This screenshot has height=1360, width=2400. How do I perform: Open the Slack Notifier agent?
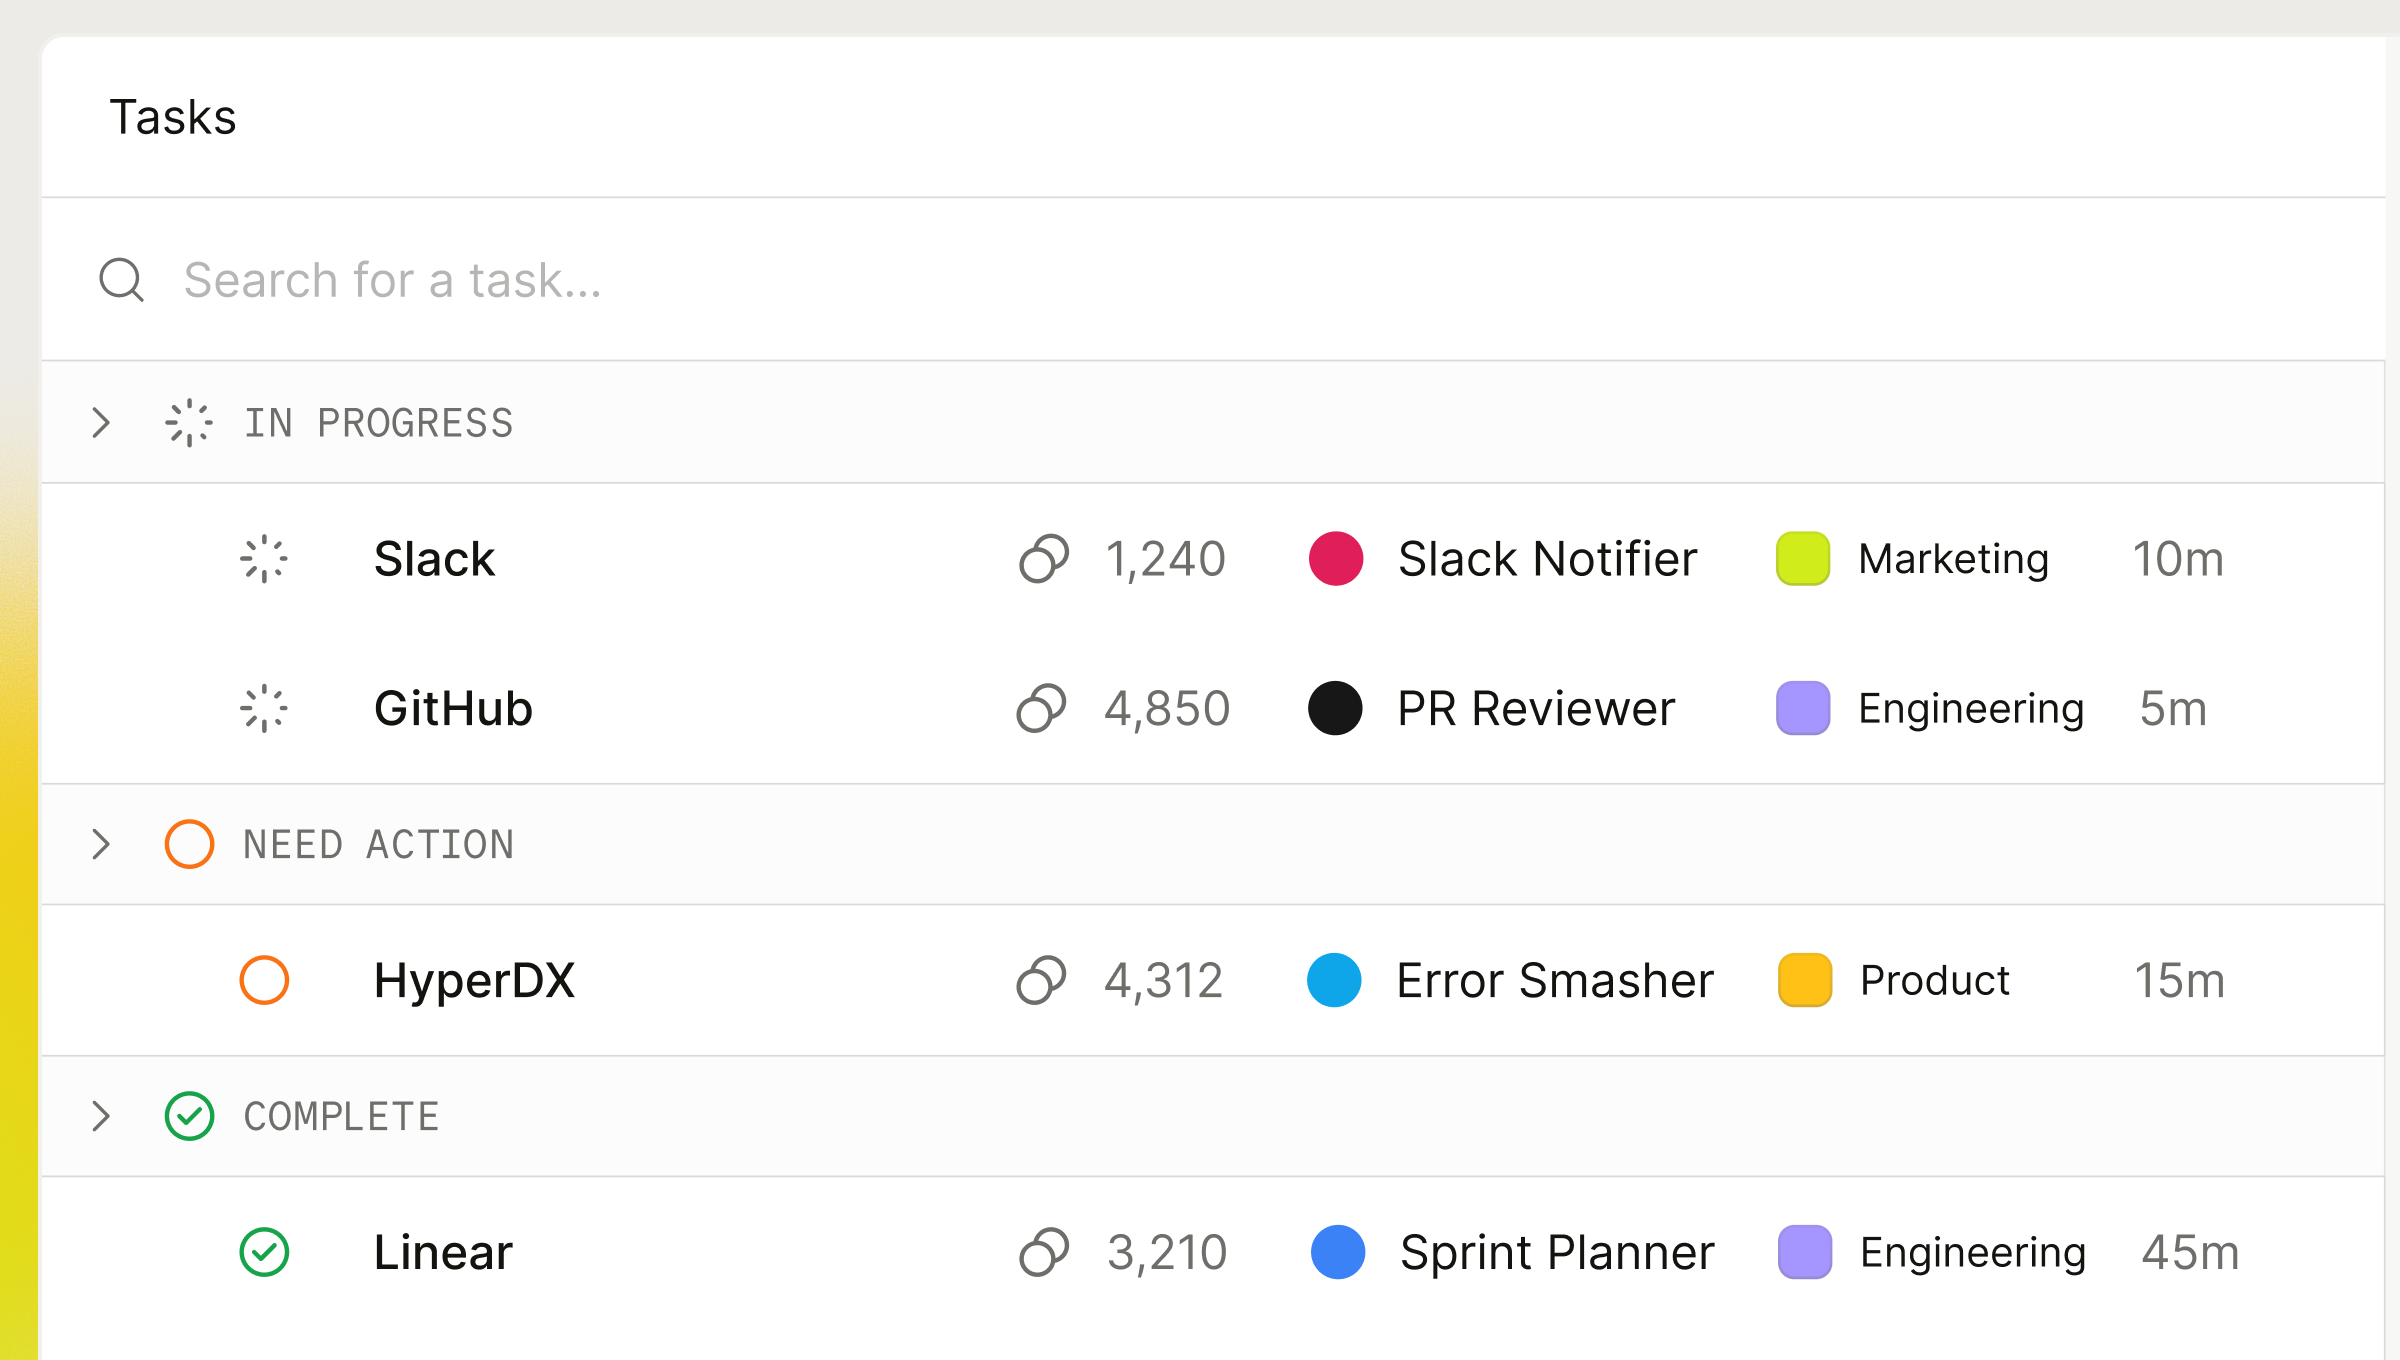1547,559
